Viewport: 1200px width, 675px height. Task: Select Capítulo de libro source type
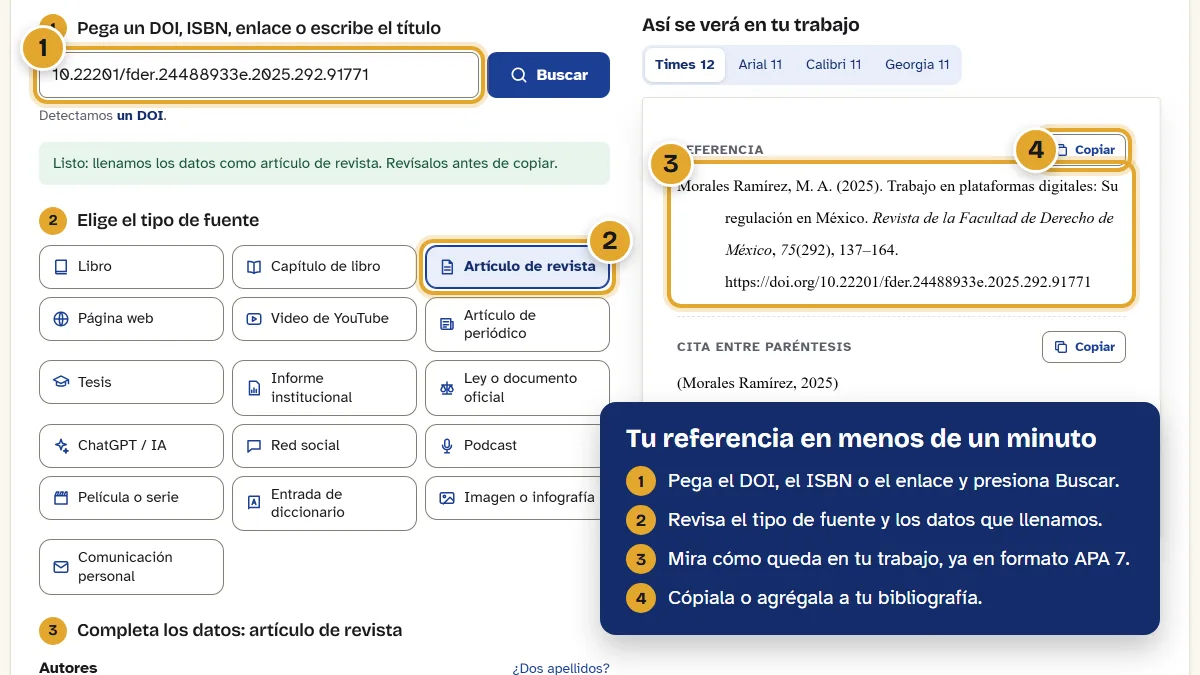coord(324,267)
